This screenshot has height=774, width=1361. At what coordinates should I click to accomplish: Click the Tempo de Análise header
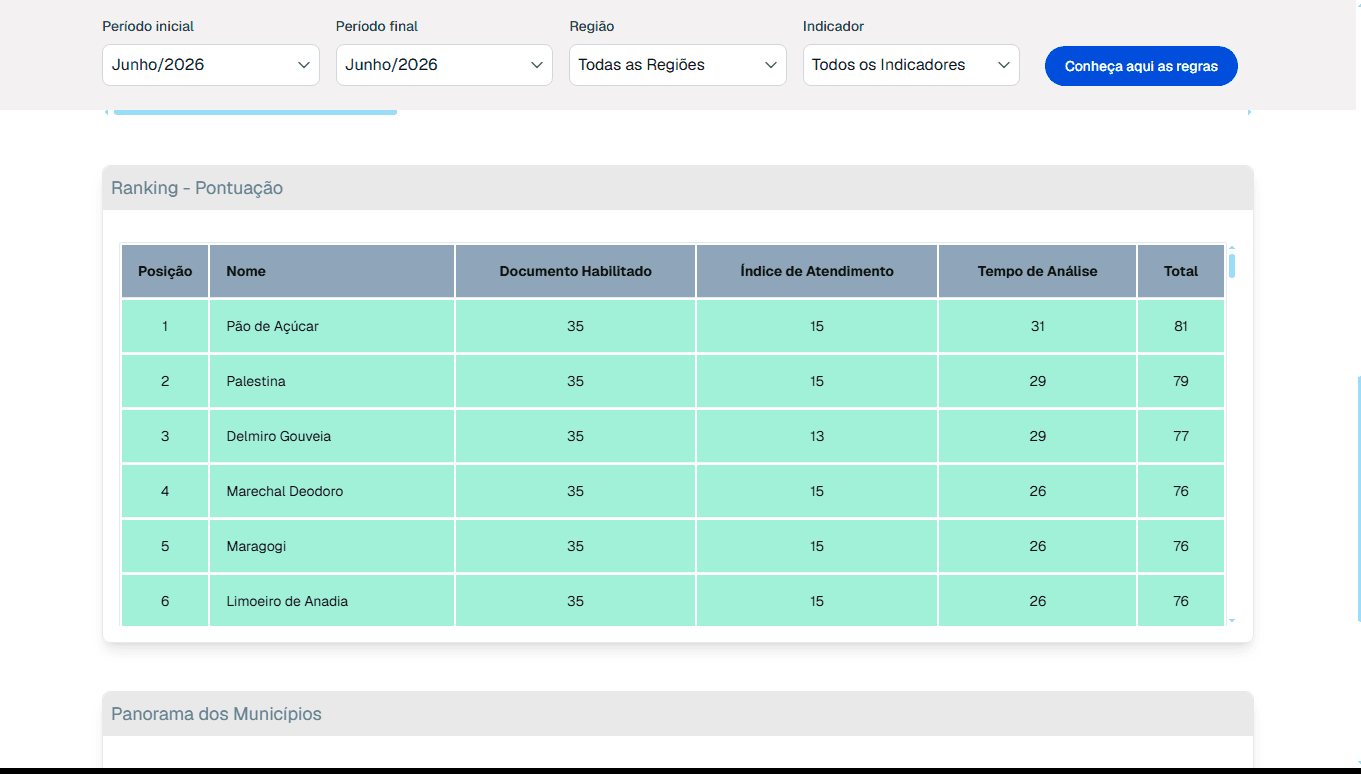pyautogui.click(x=1038, y=271)
